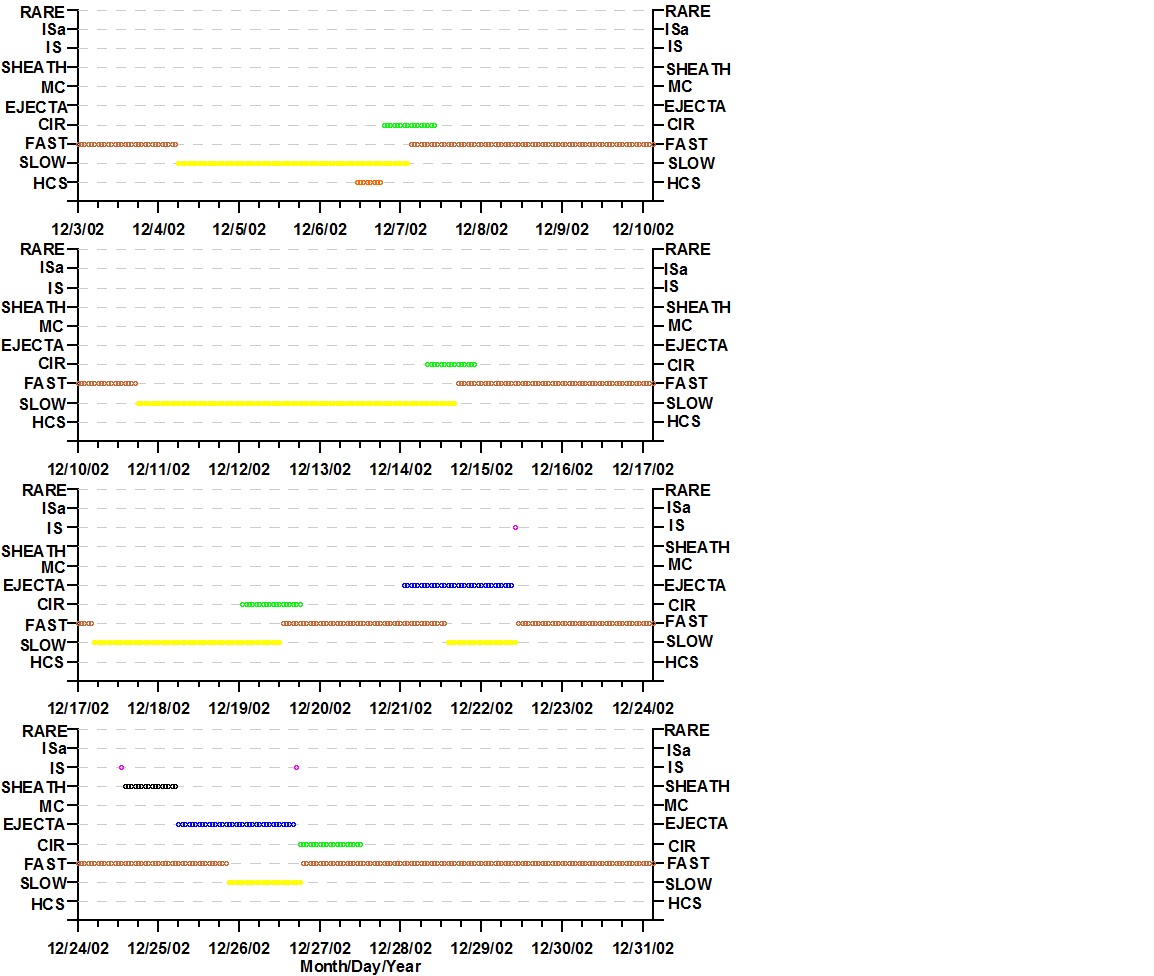
Task: Click the 12/14/02 date label
Action: pyautogui.click(x=400, y=470)
